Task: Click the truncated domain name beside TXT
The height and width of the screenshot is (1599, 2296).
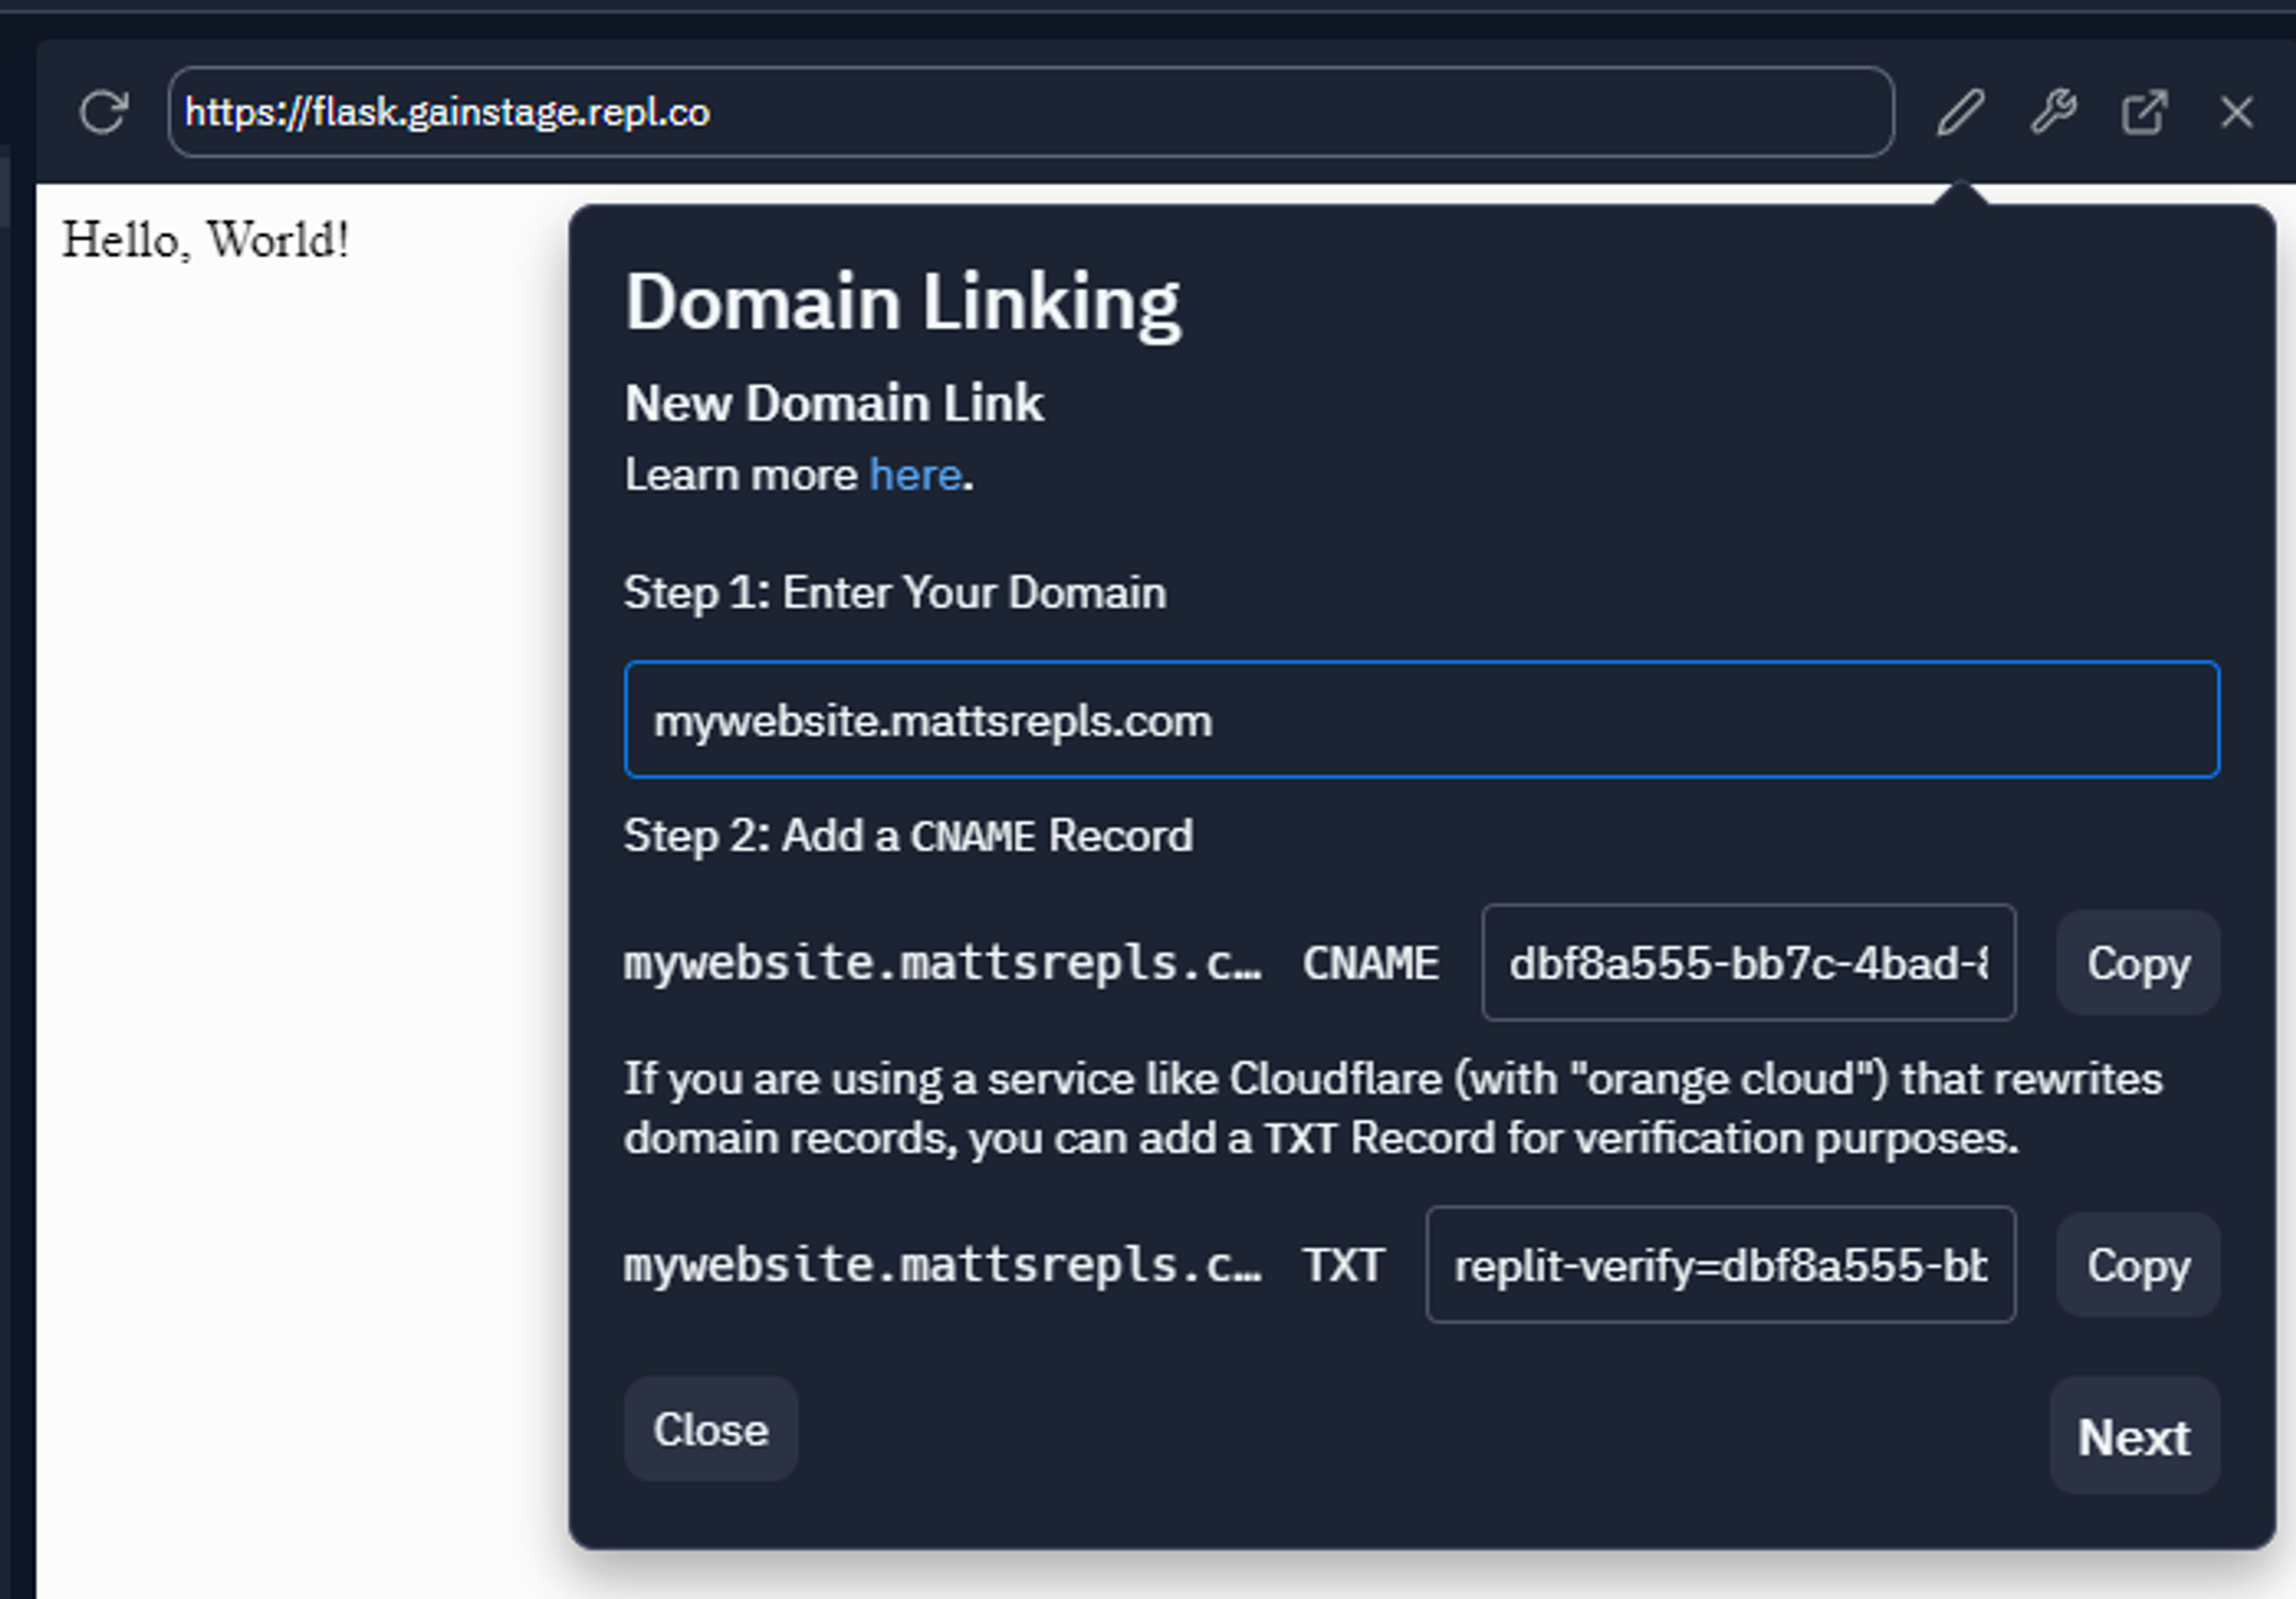Action: (941, 1265)
